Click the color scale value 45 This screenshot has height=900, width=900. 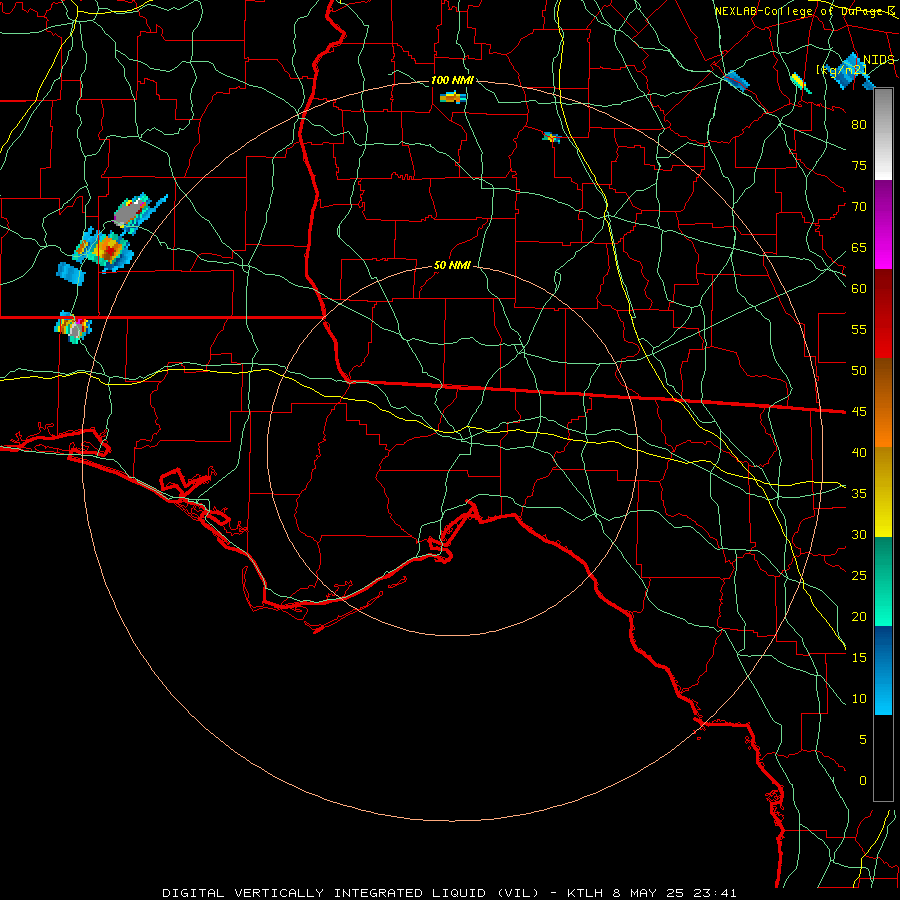pyautogui.click(x=859, y=412)
